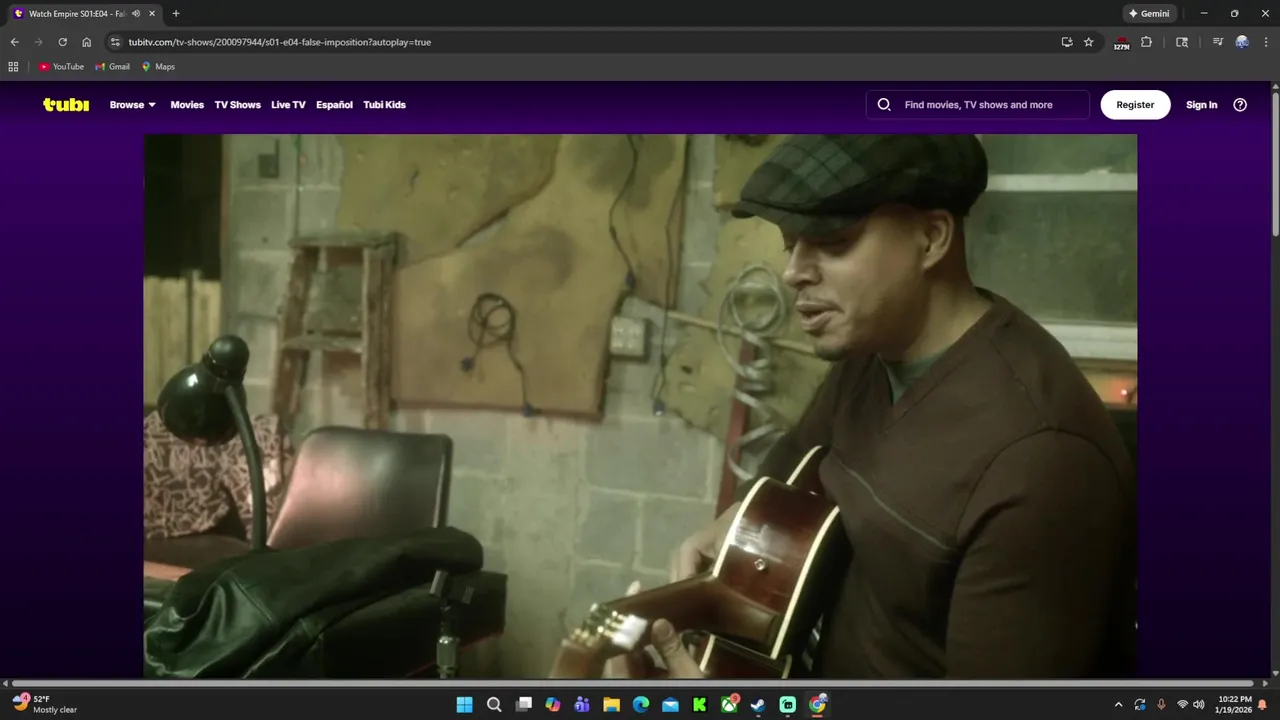Open the sync icon in system tray
The width and height of the screenshot is (1280, 720).
tap(1140, 705)
